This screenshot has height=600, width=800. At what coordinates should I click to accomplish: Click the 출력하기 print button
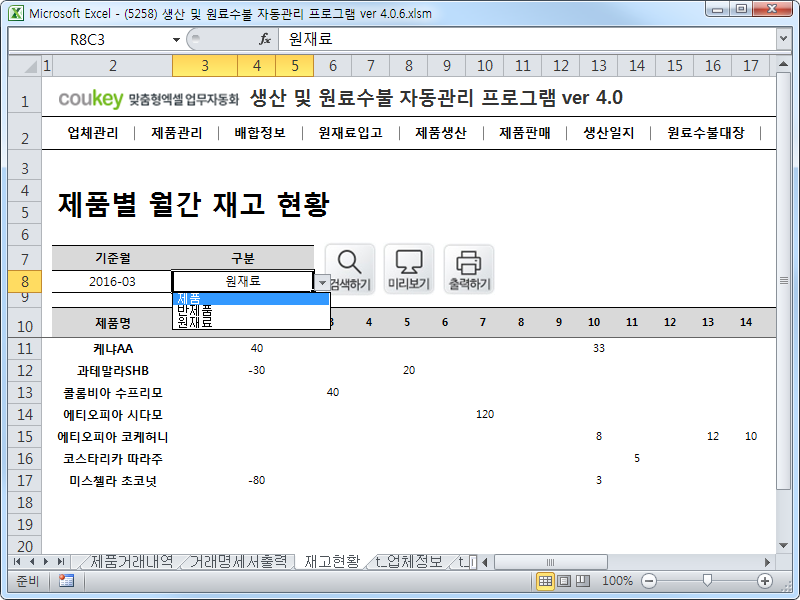[x=469, y=269]
